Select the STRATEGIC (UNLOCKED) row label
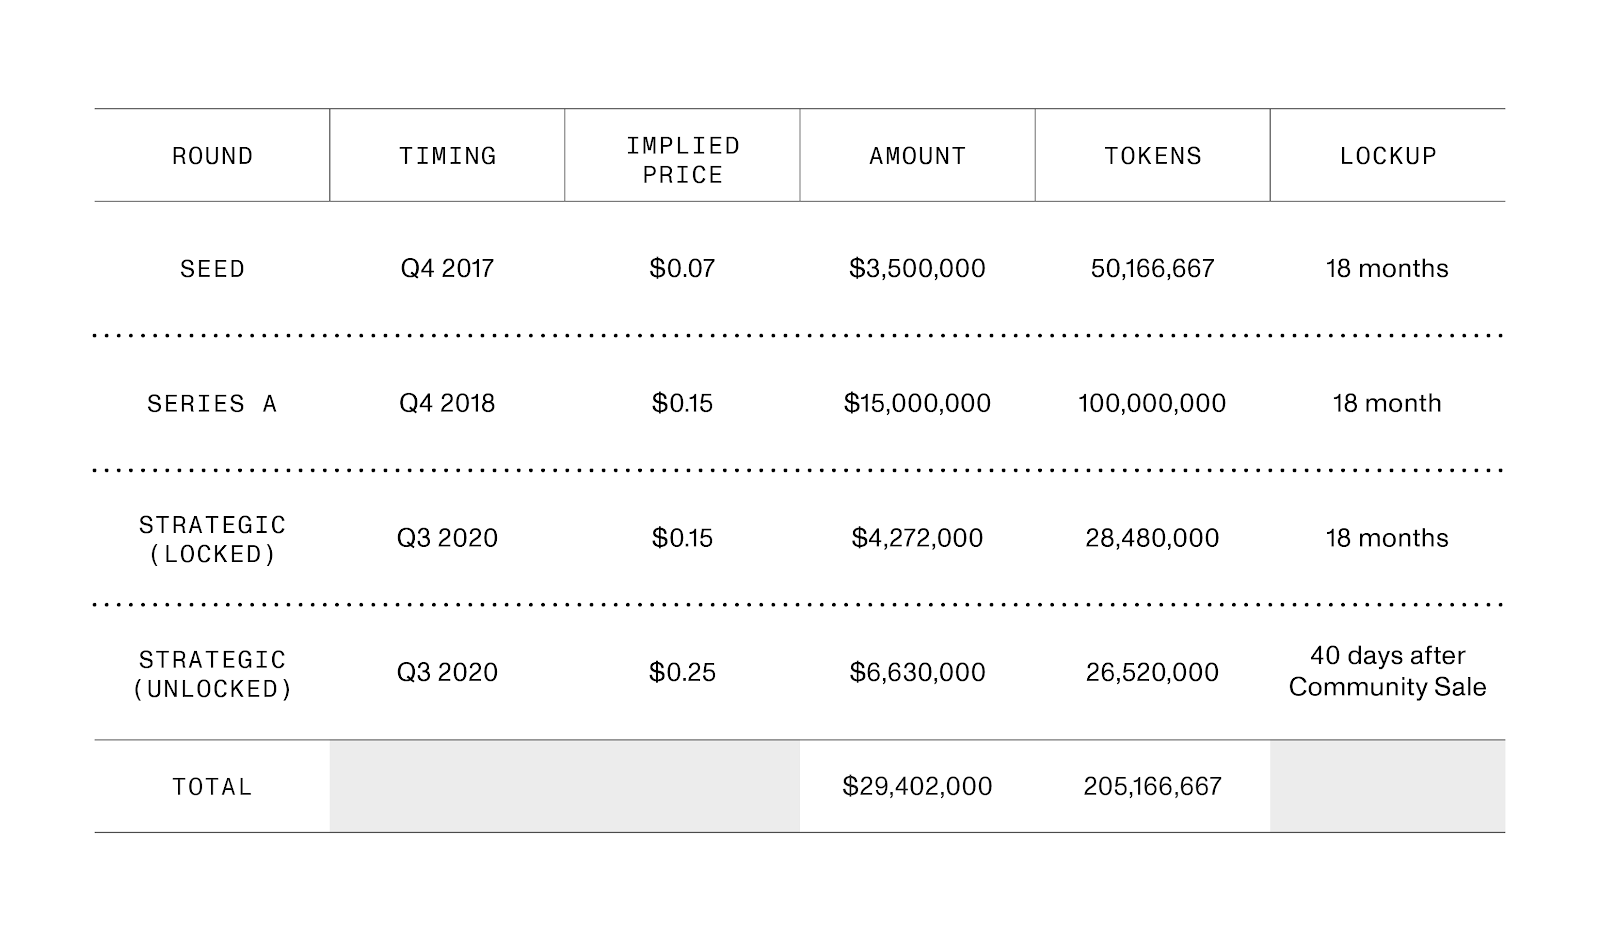The image size is (1600, 935). click(x=212, y=675)
